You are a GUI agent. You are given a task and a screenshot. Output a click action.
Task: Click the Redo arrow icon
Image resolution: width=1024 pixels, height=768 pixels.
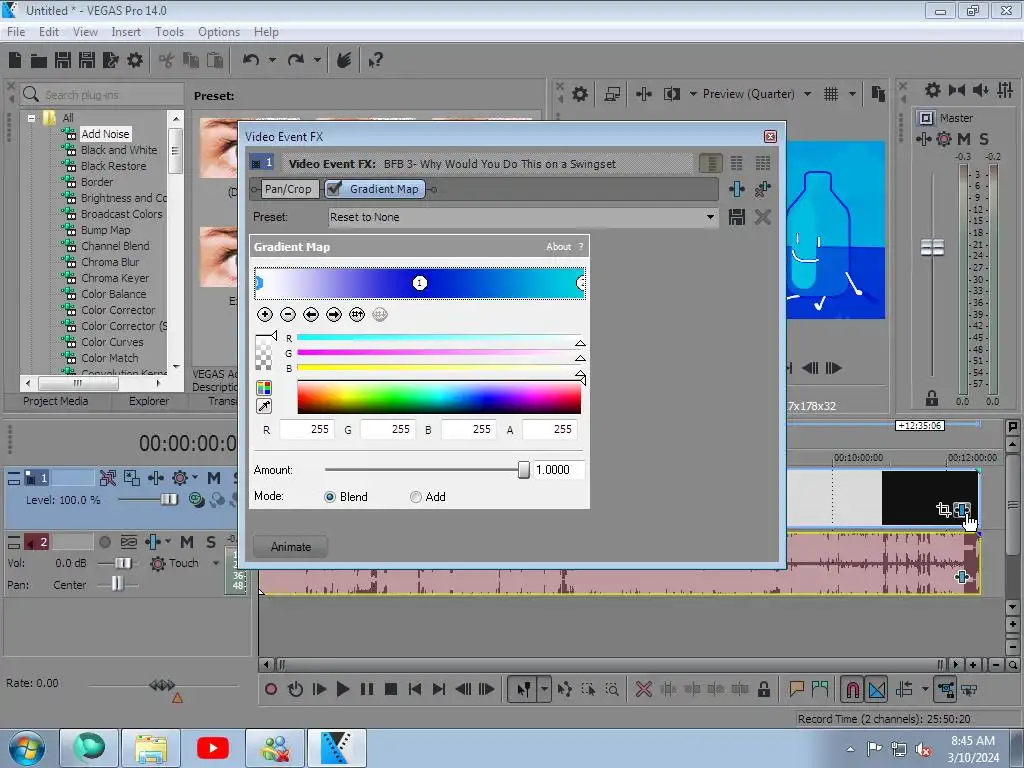point(296,60)
